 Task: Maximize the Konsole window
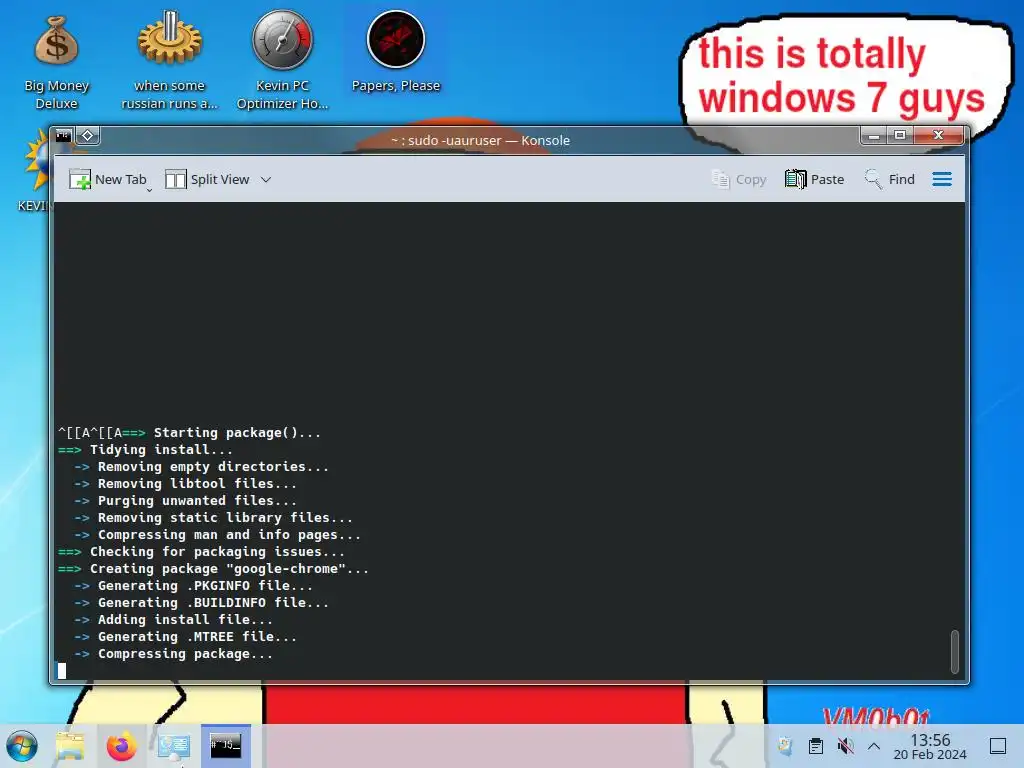point(900,135)
